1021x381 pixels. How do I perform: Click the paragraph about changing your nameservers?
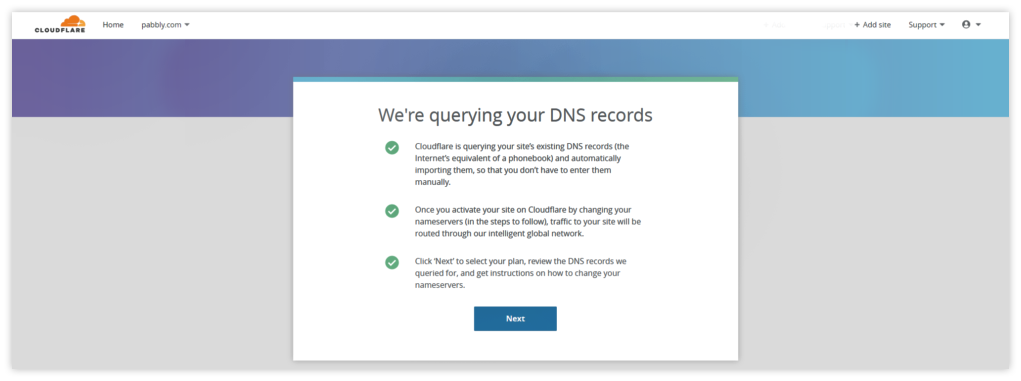tap(528, 221)
